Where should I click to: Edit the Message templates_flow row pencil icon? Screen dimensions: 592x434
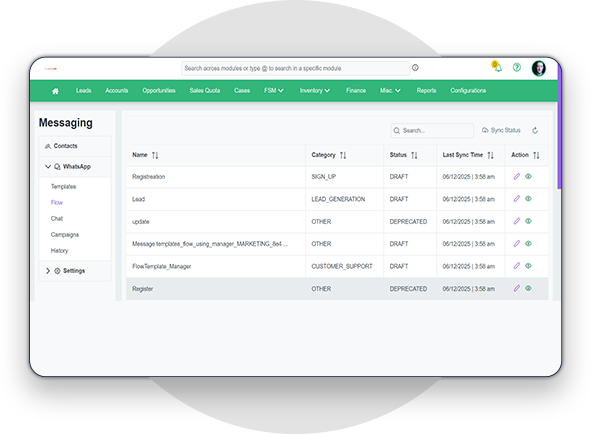516,243
